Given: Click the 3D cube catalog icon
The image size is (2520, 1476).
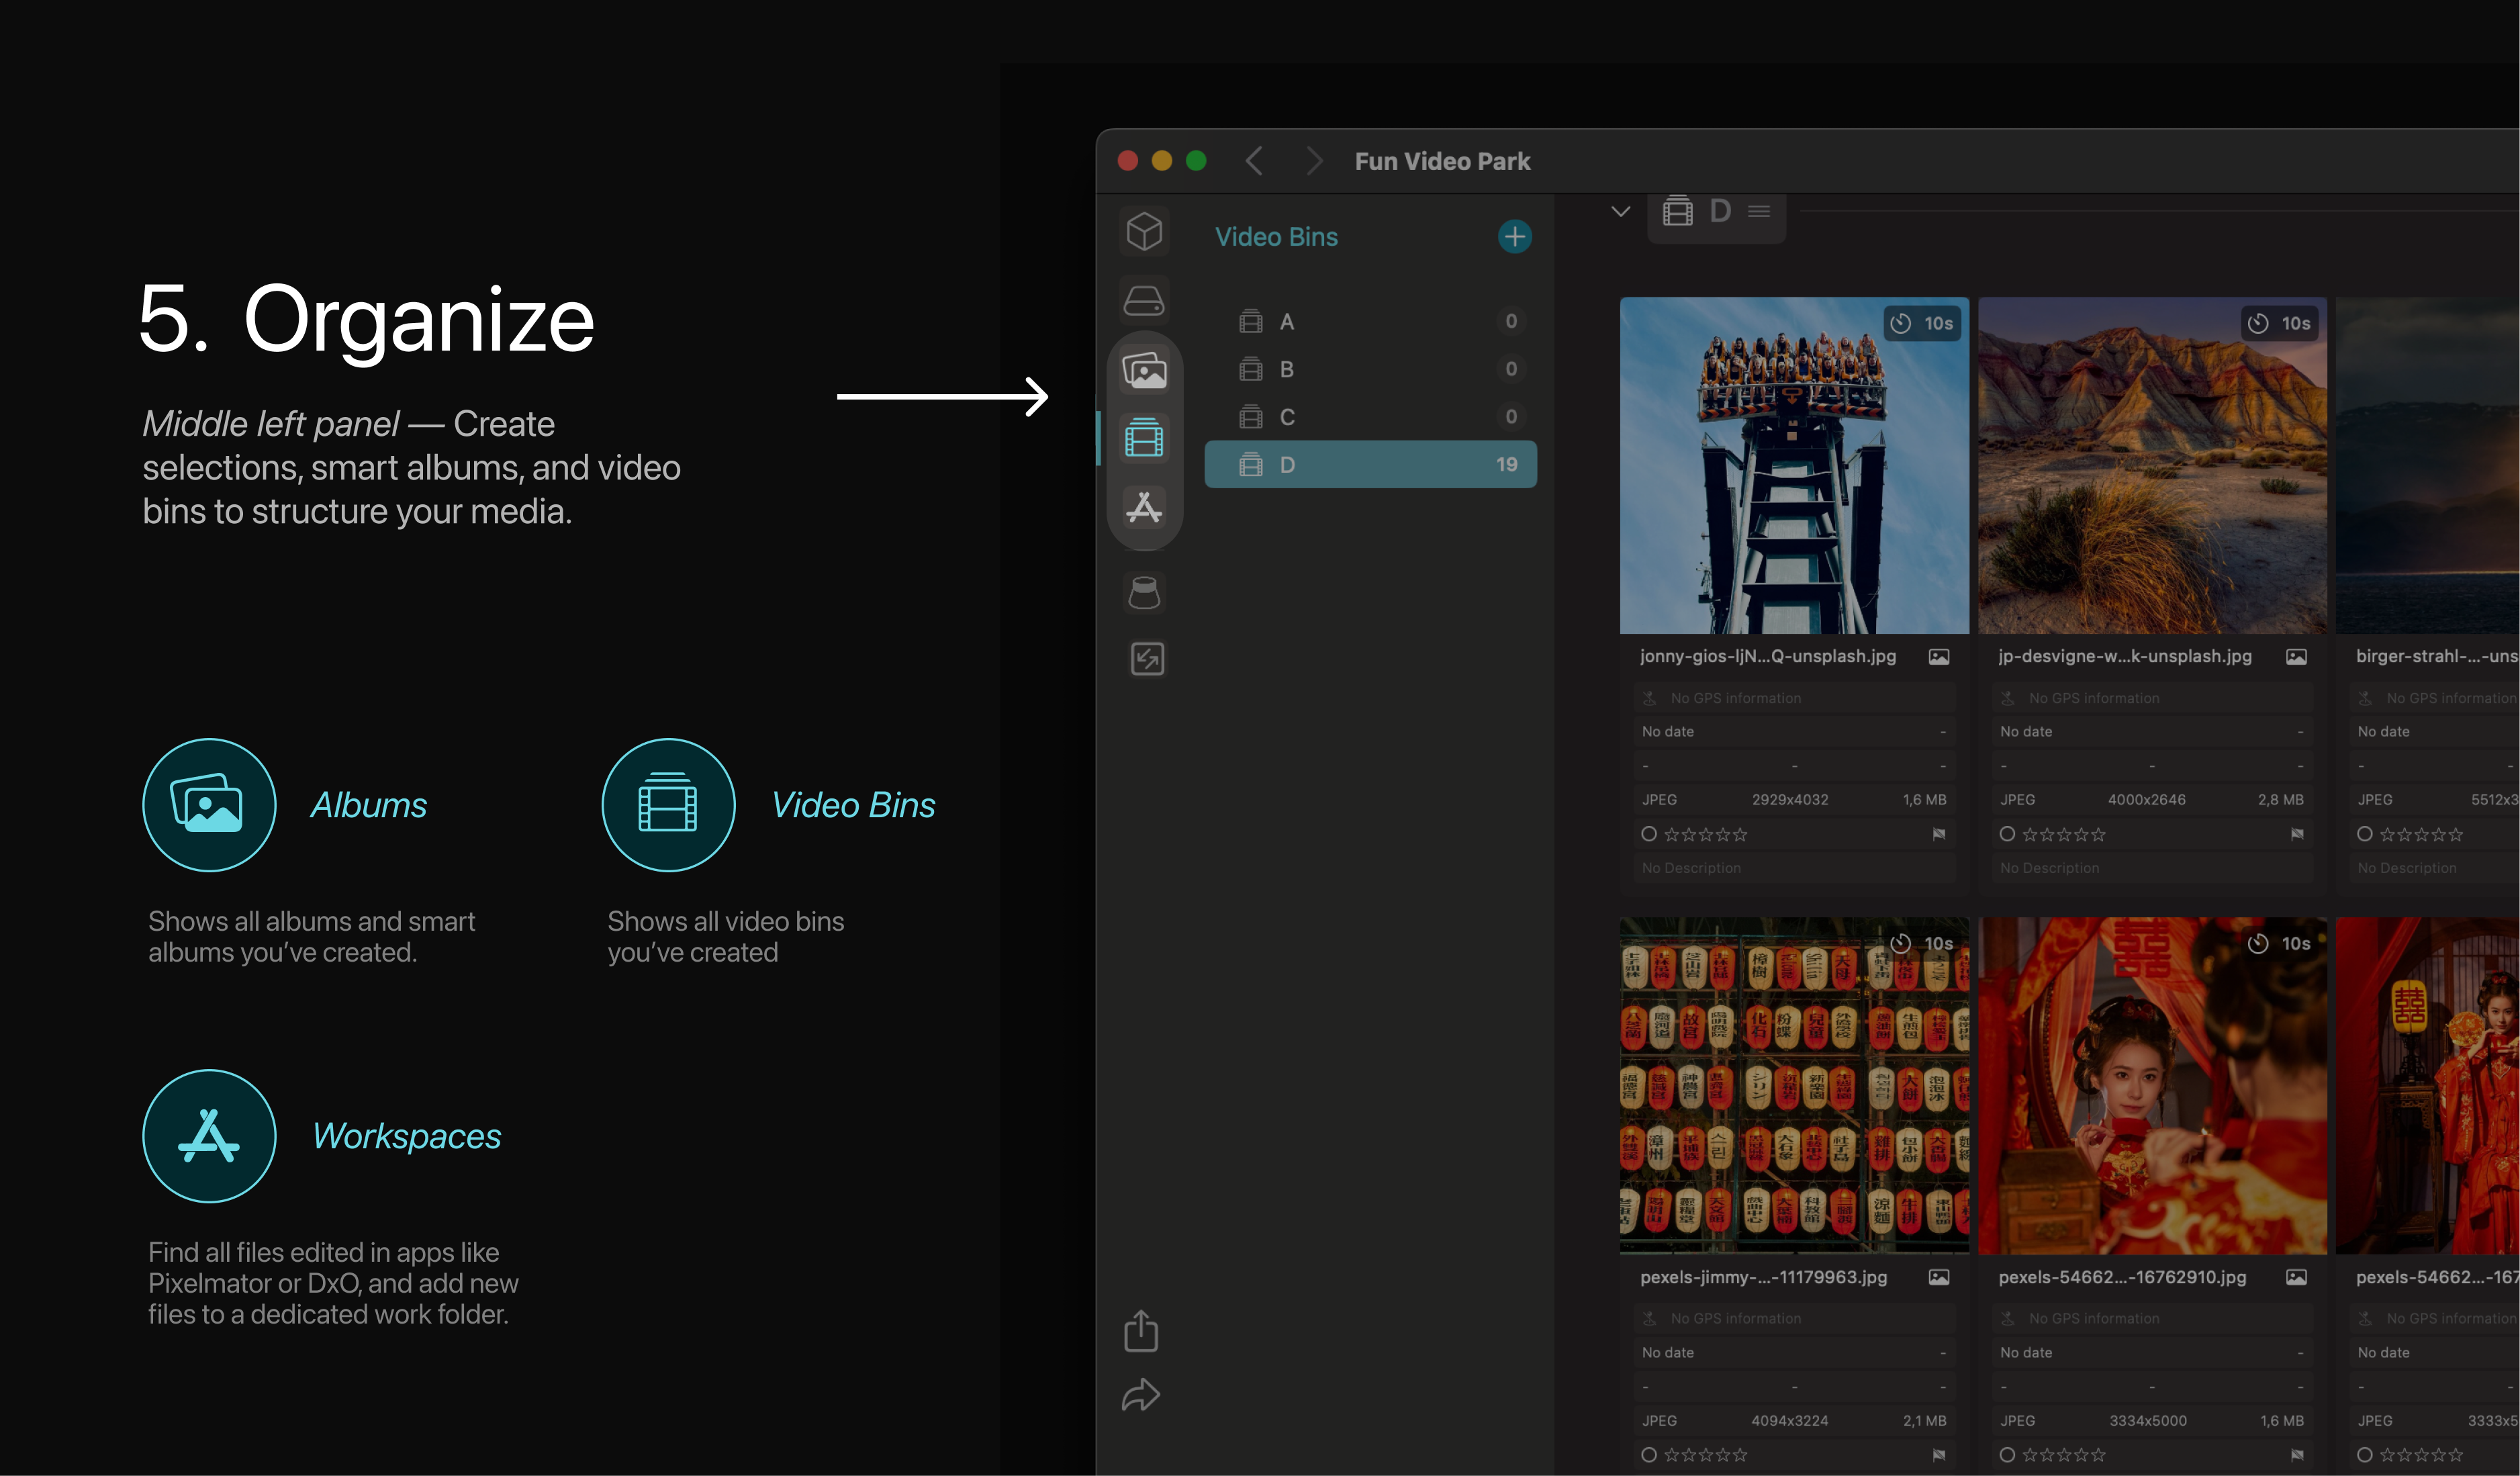Looking at the screenshot, I should [x=1145, y=232].
